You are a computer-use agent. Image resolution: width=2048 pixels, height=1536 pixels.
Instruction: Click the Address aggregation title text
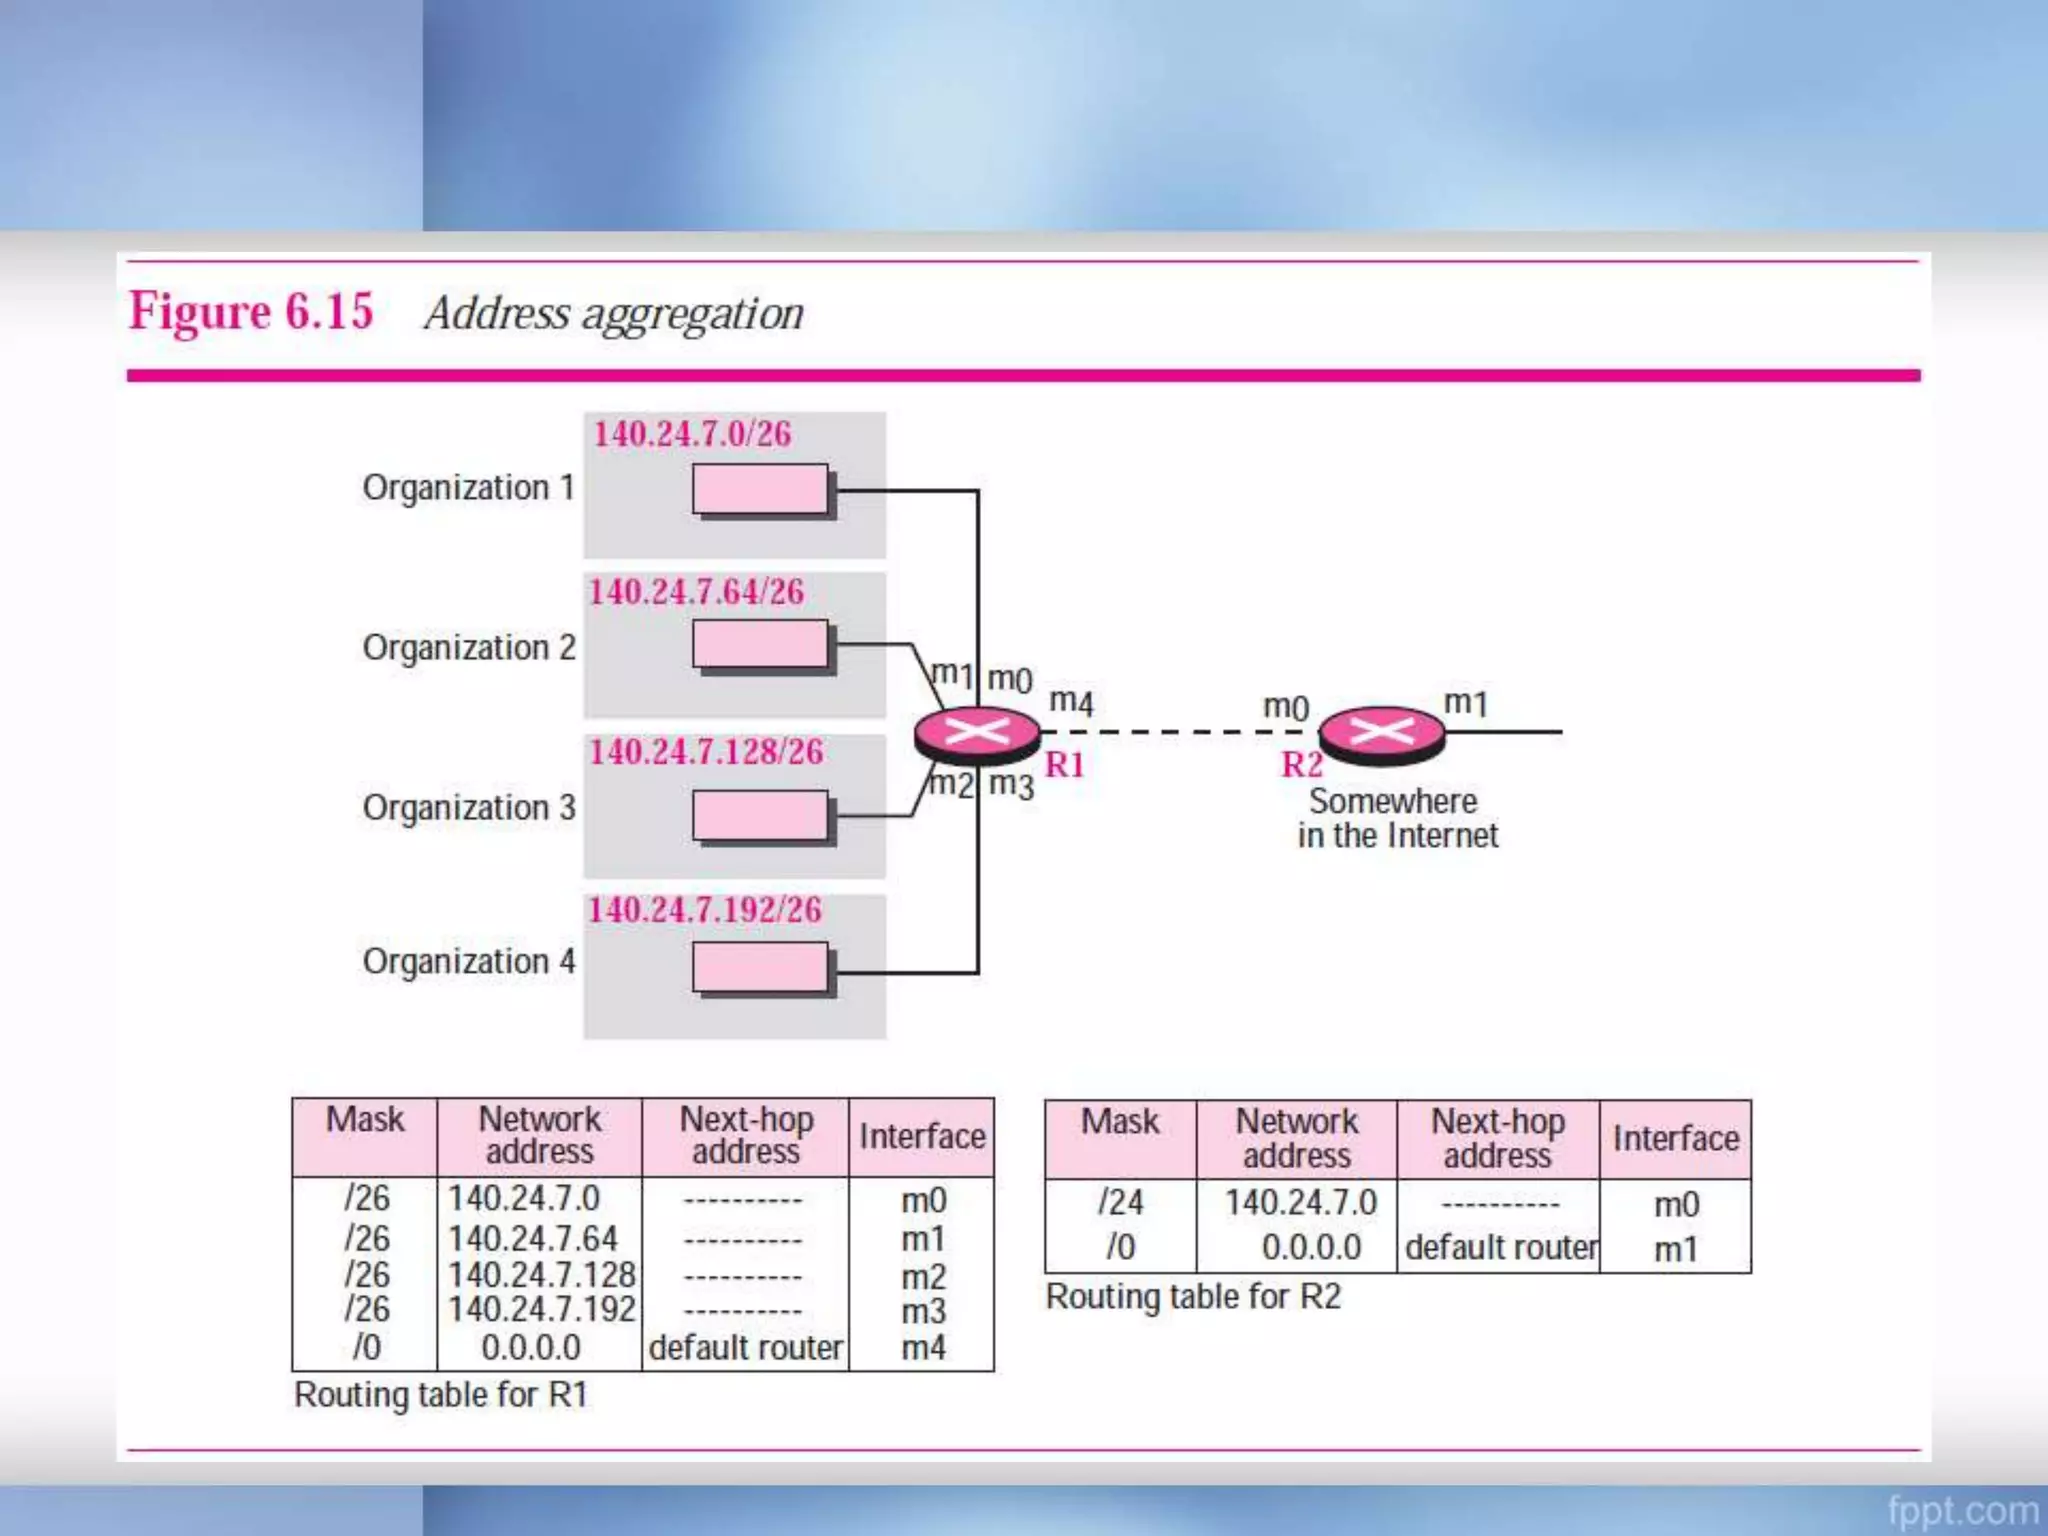pos(614,313)
